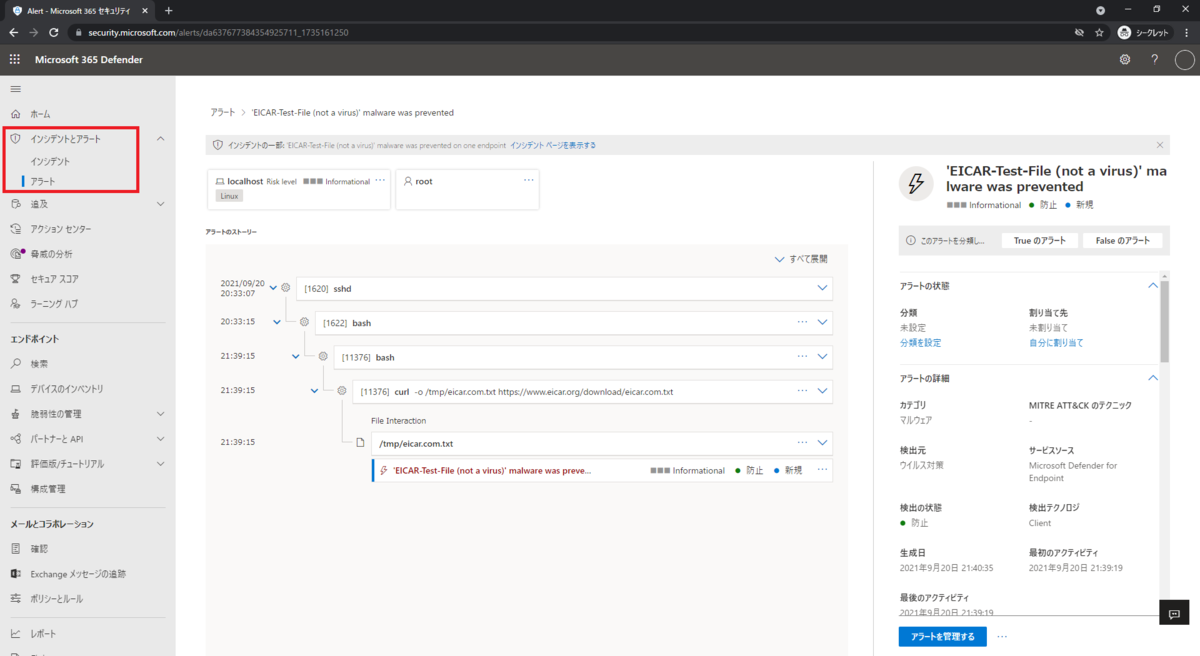Collapse the インシデントとアラート section
1200x656 pixels.
162,139
